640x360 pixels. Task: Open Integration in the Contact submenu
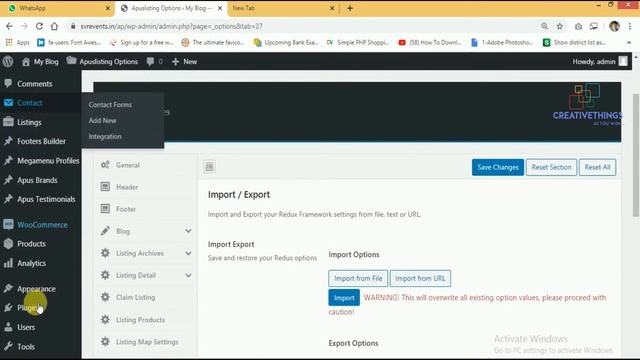click(105, 136)
